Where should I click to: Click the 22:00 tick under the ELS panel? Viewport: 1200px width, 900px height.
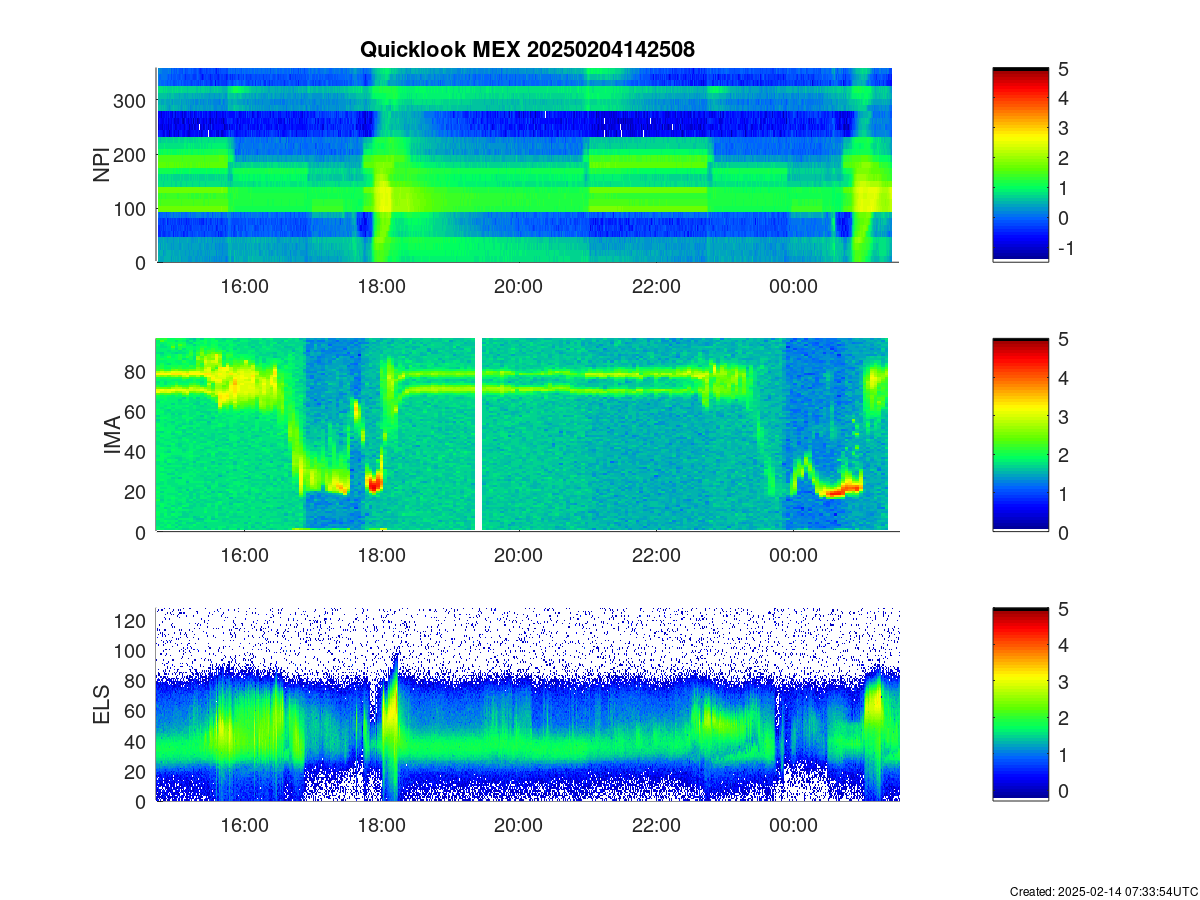(x=656, y=825)
